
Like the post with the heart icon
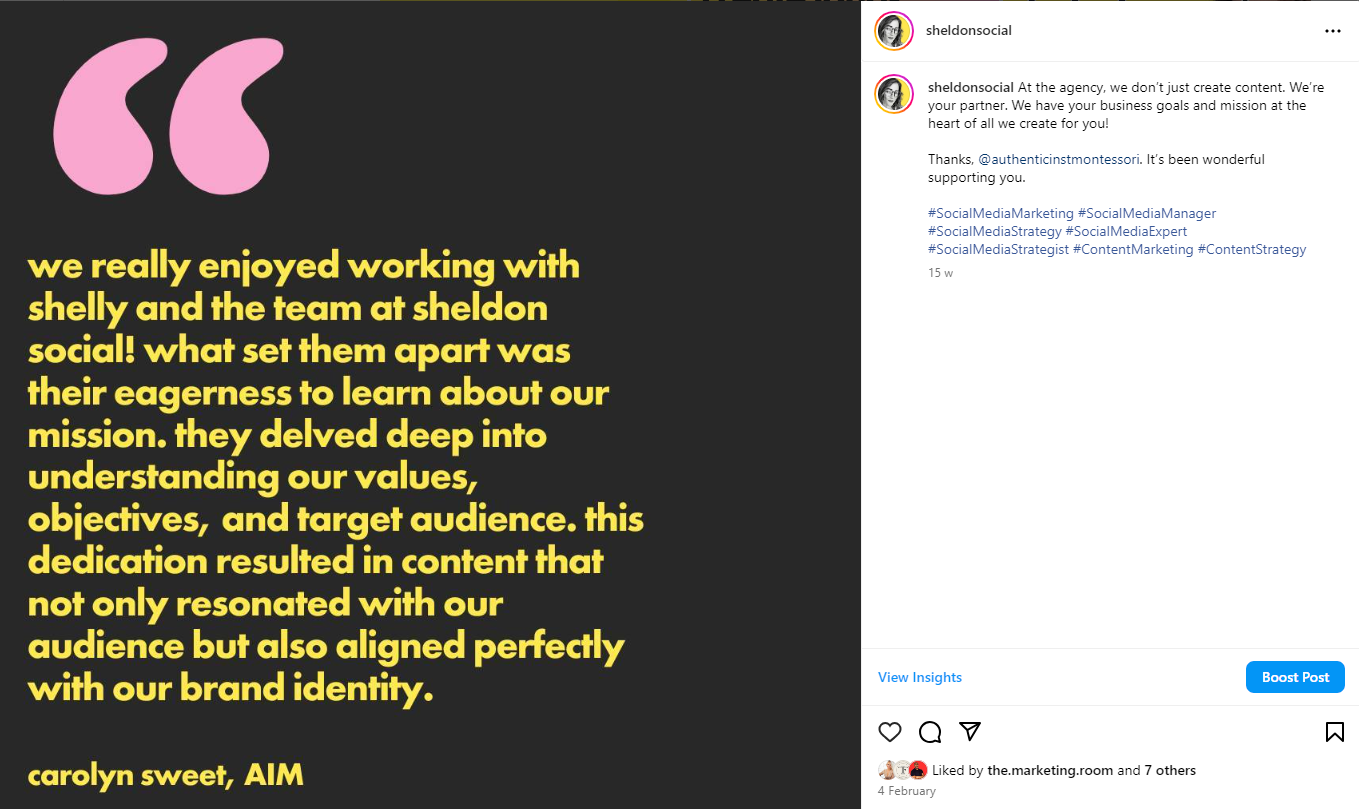[x=889, y=732]
